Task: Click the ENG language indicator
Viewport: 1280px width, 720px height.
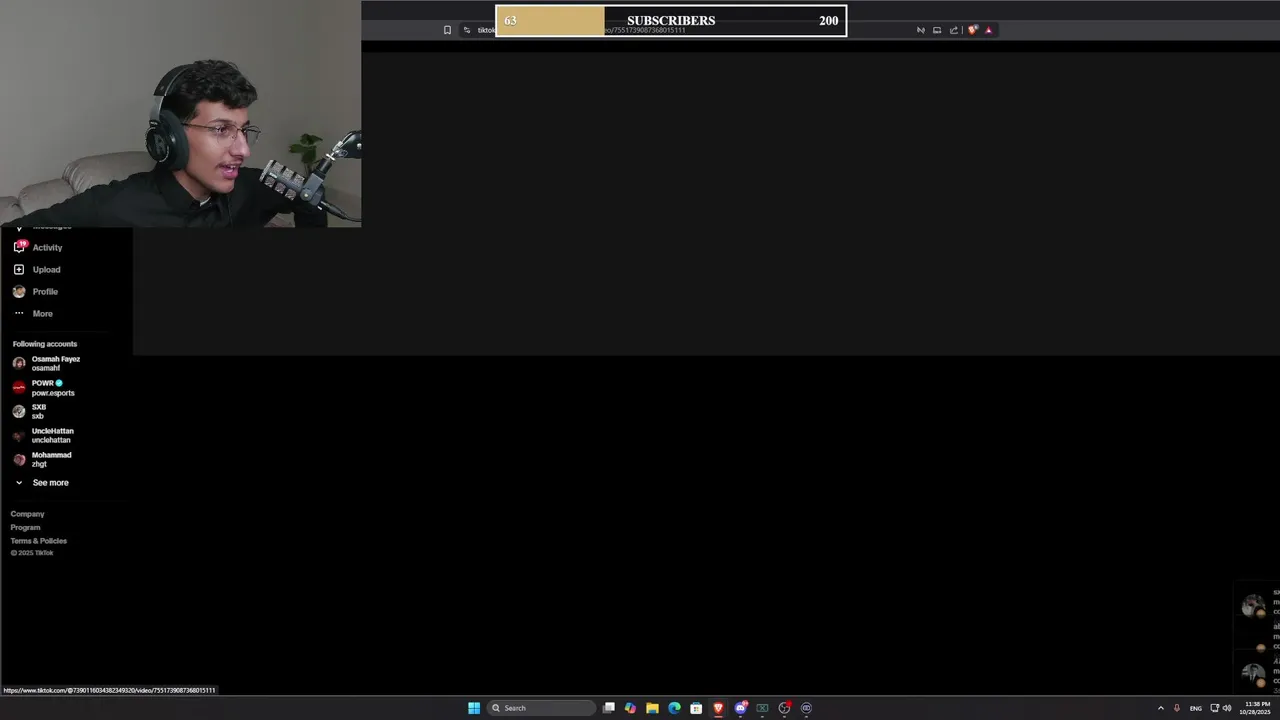Action: click(1195, 708)
